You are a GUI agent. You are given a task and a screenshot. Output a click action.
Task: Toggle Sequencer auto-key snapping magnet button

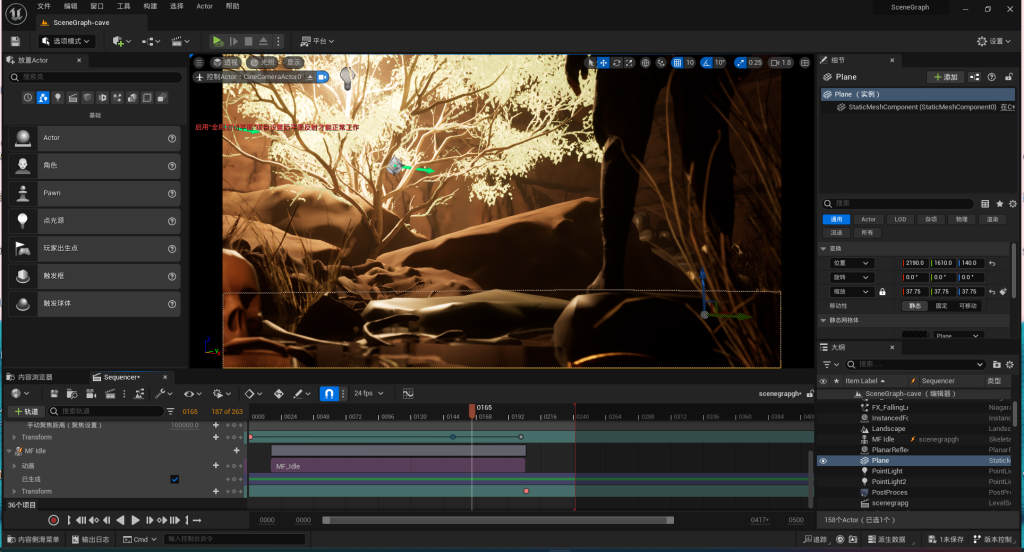329,393
